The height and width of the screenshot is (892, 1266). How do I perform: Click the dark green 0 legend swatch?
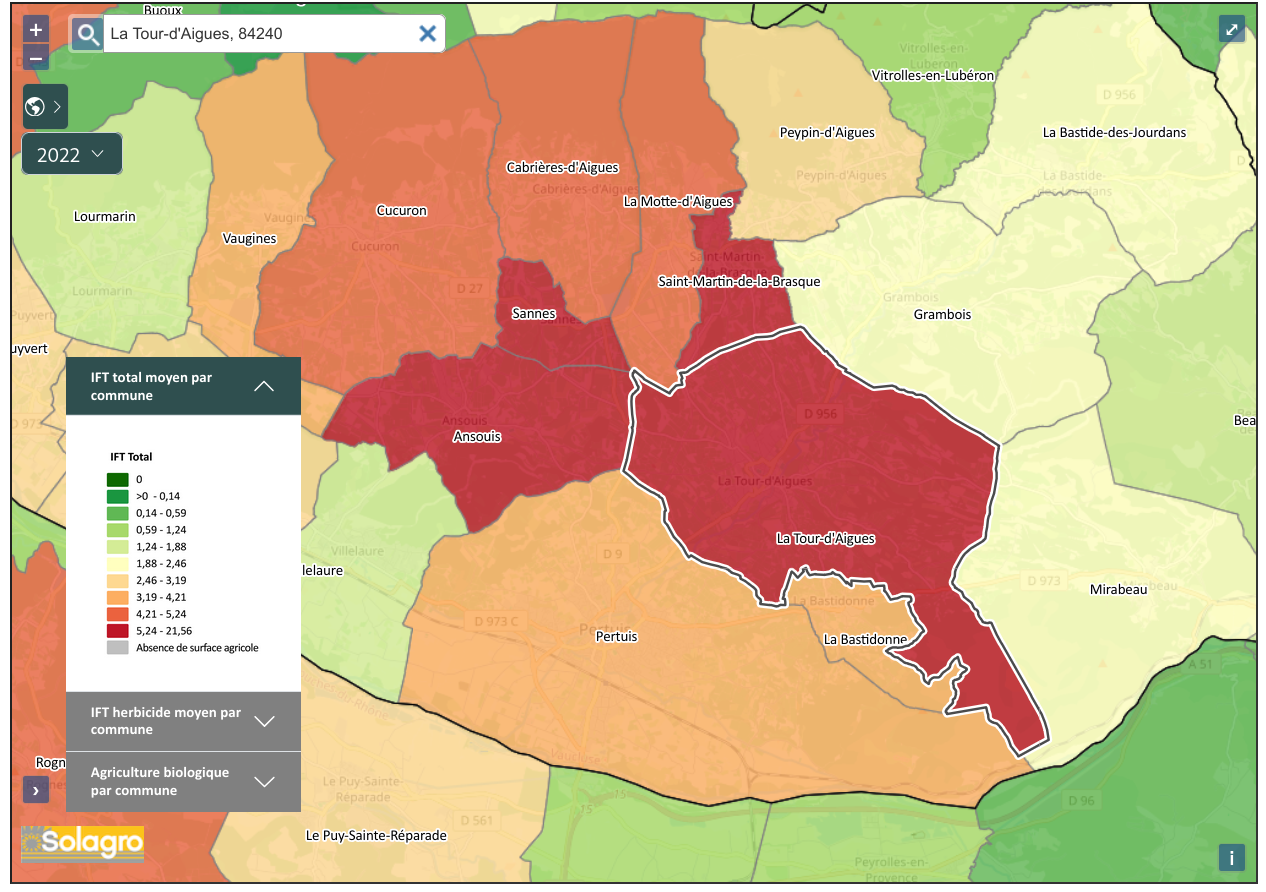(x=118, y=479)
